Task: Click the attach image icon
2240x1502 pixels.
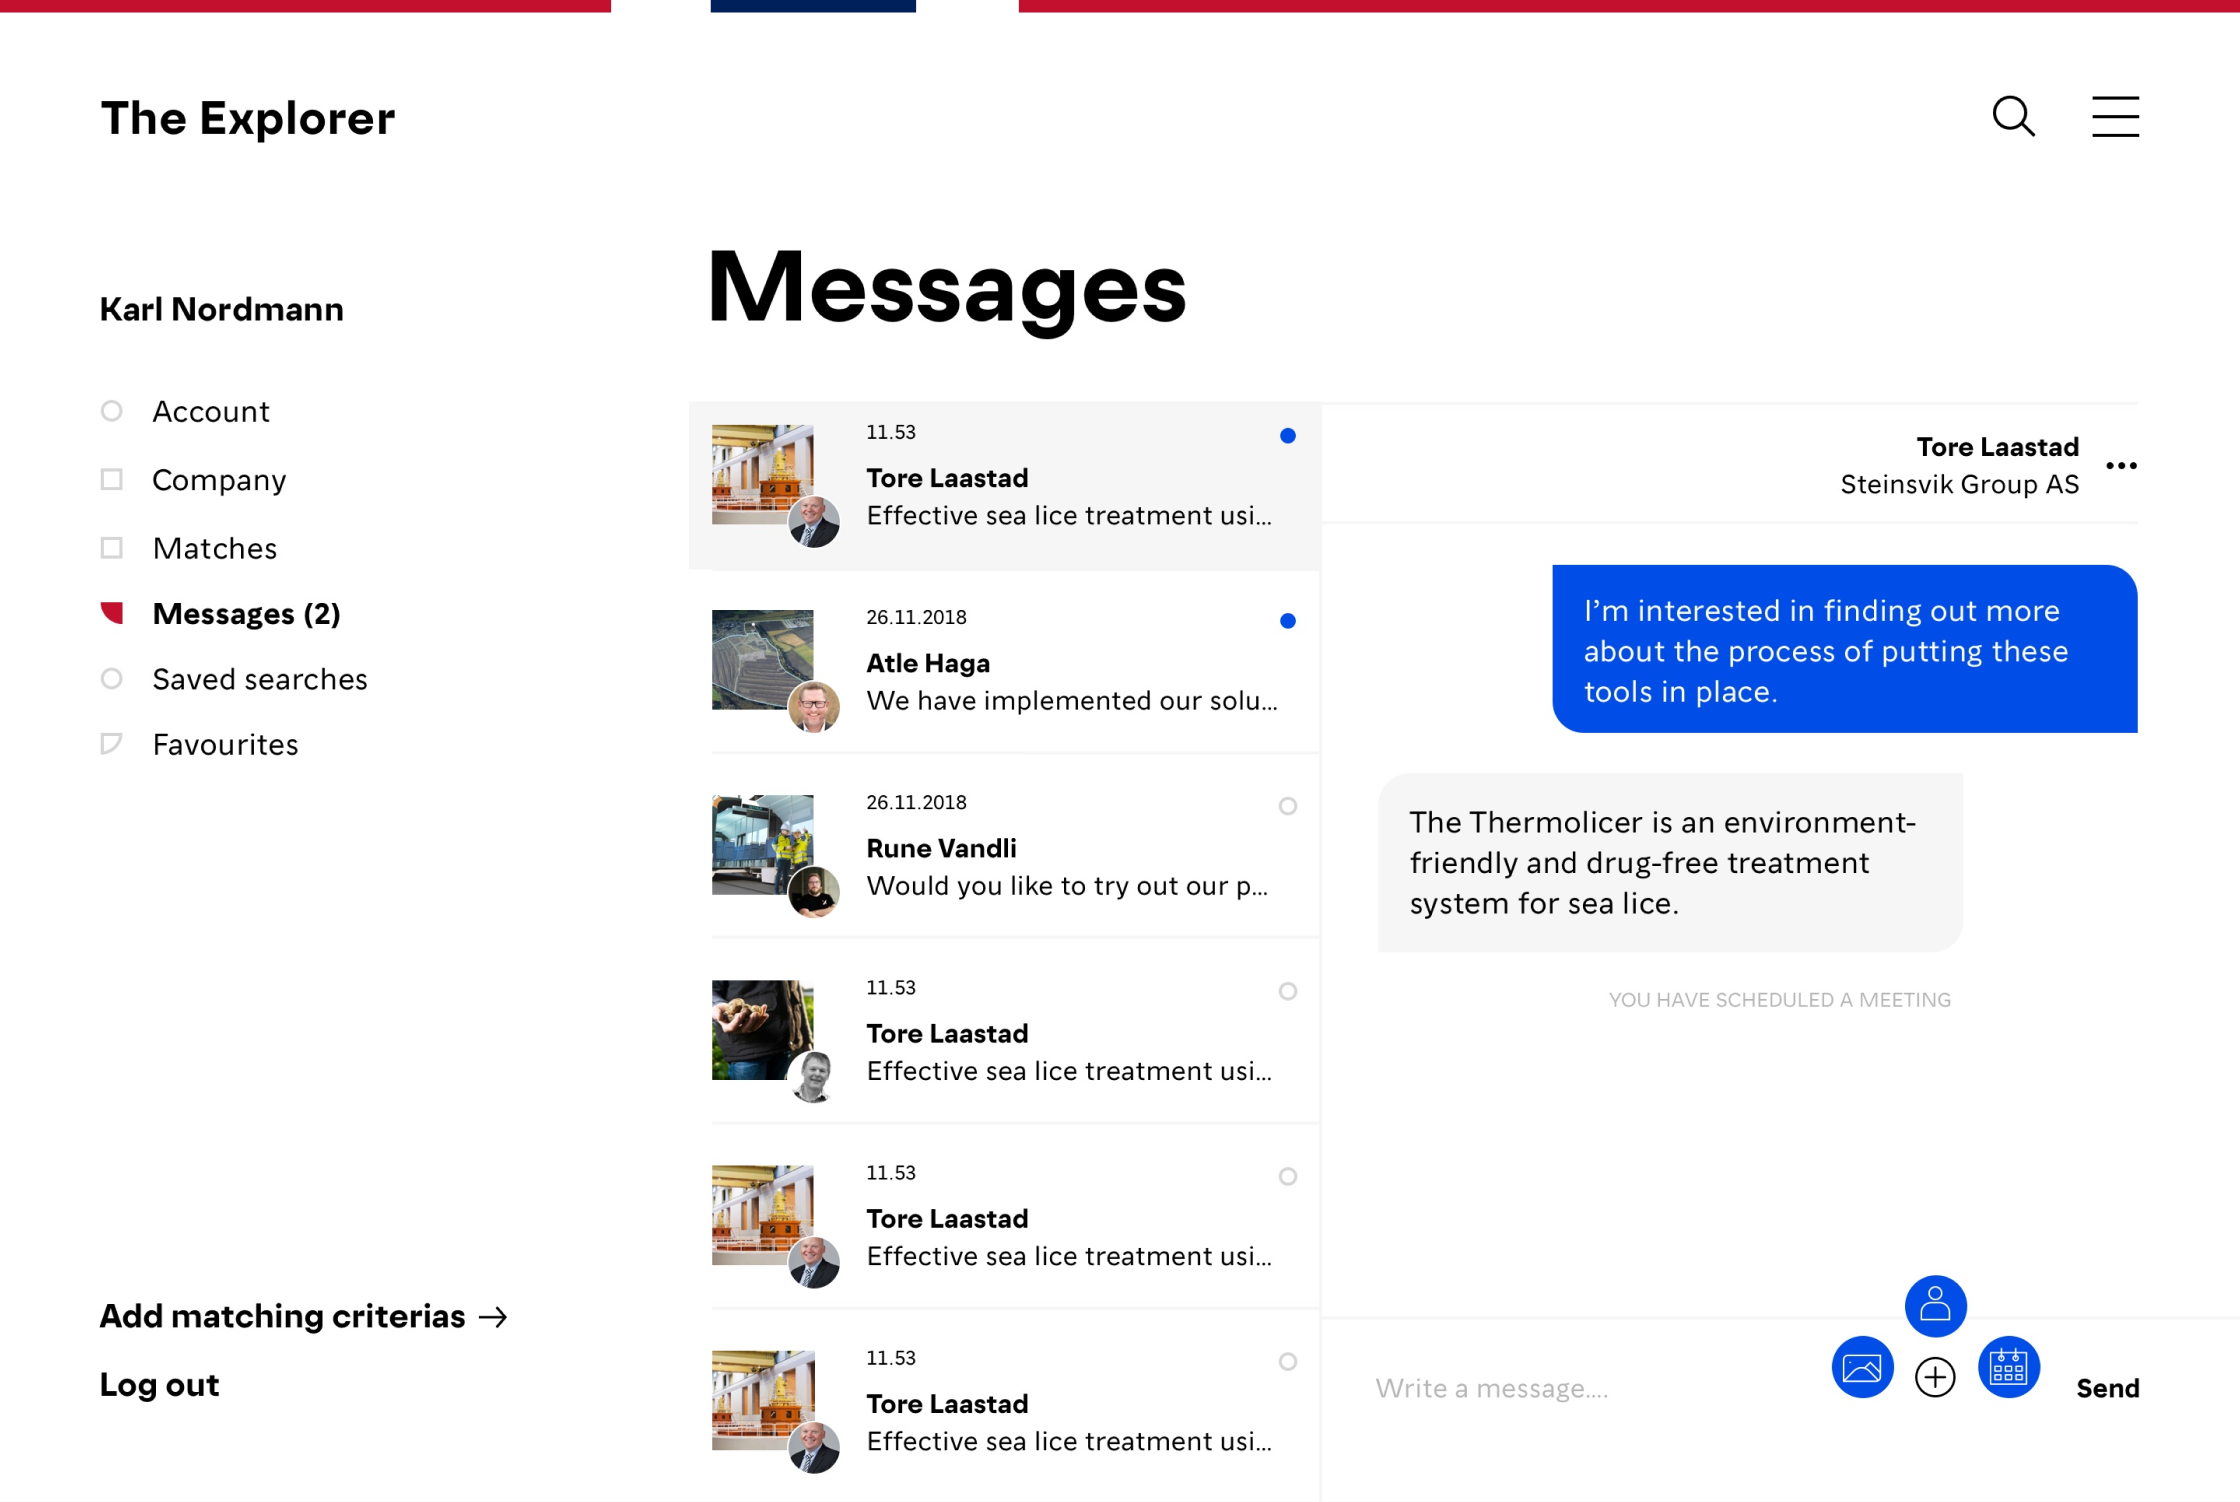Action: (1862, 1367)
